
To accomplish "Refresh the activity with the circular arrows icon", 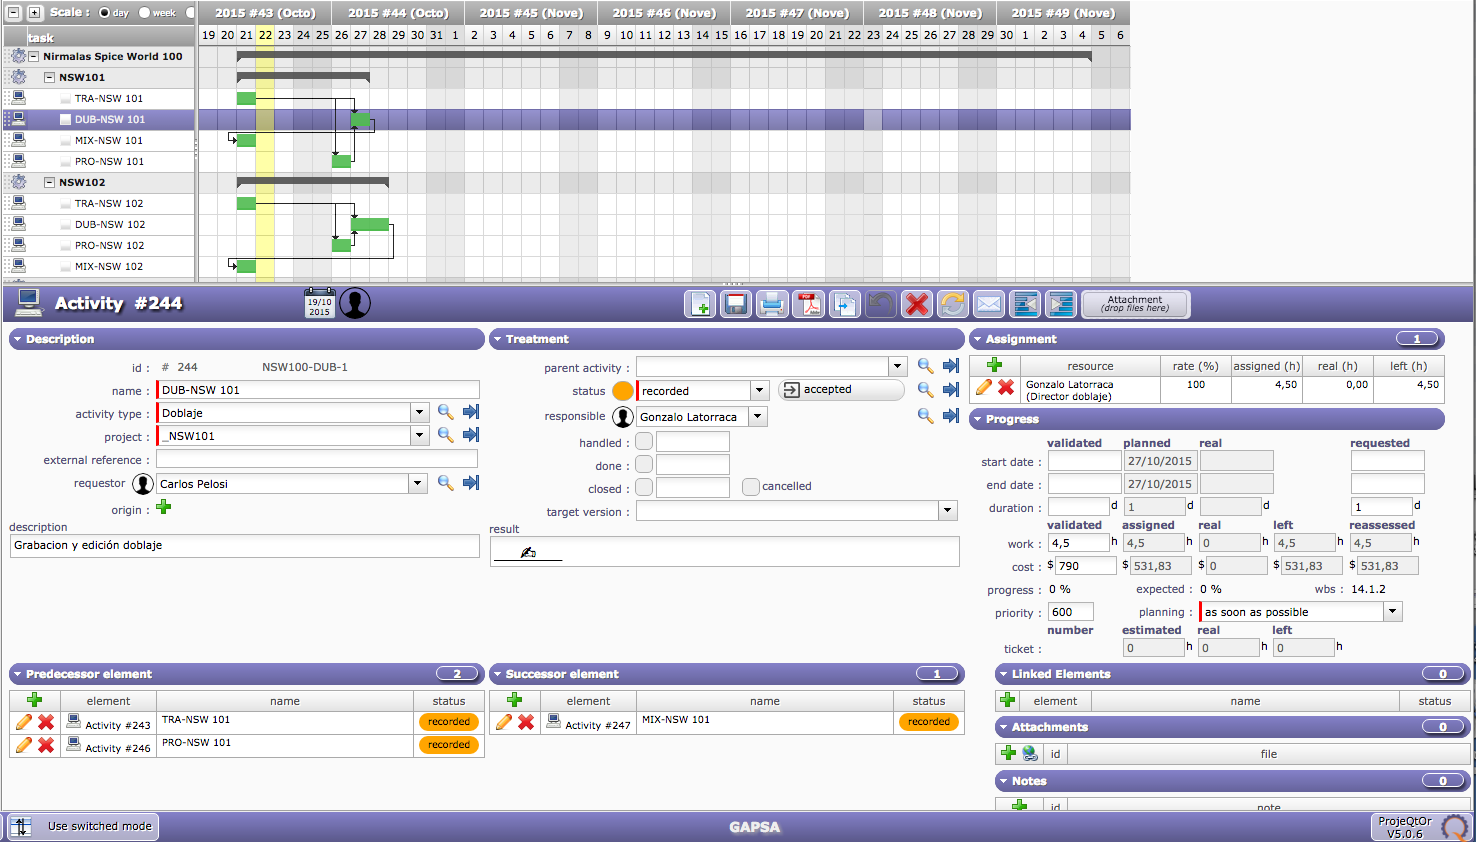I will [x=953, y=304].
